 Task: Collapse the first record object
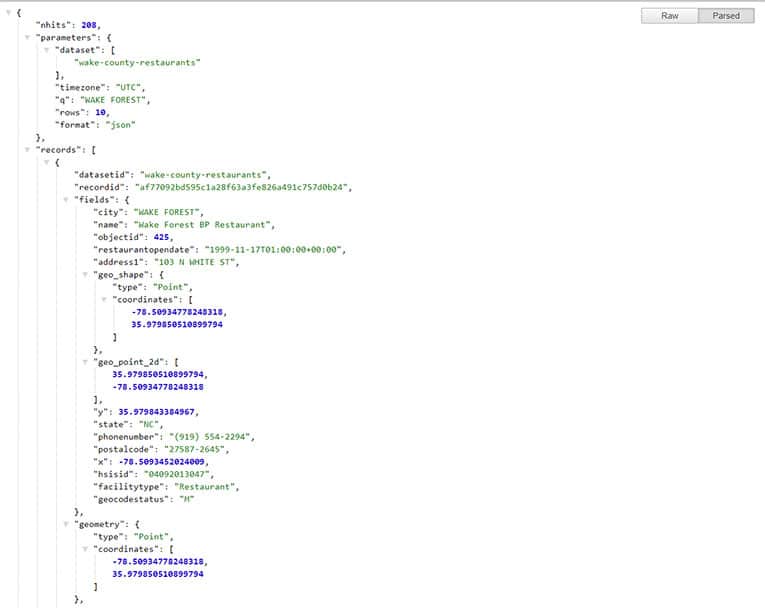coord(47,162)
